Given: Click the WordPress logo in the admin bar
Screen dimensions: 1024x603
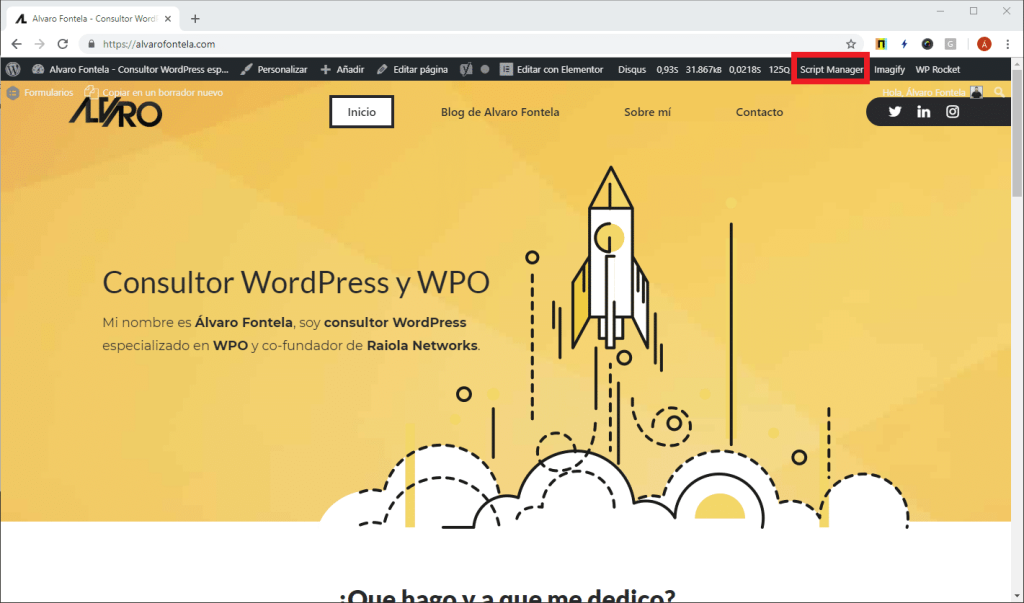Looking at the screenshot, I should tap(12, 69).
